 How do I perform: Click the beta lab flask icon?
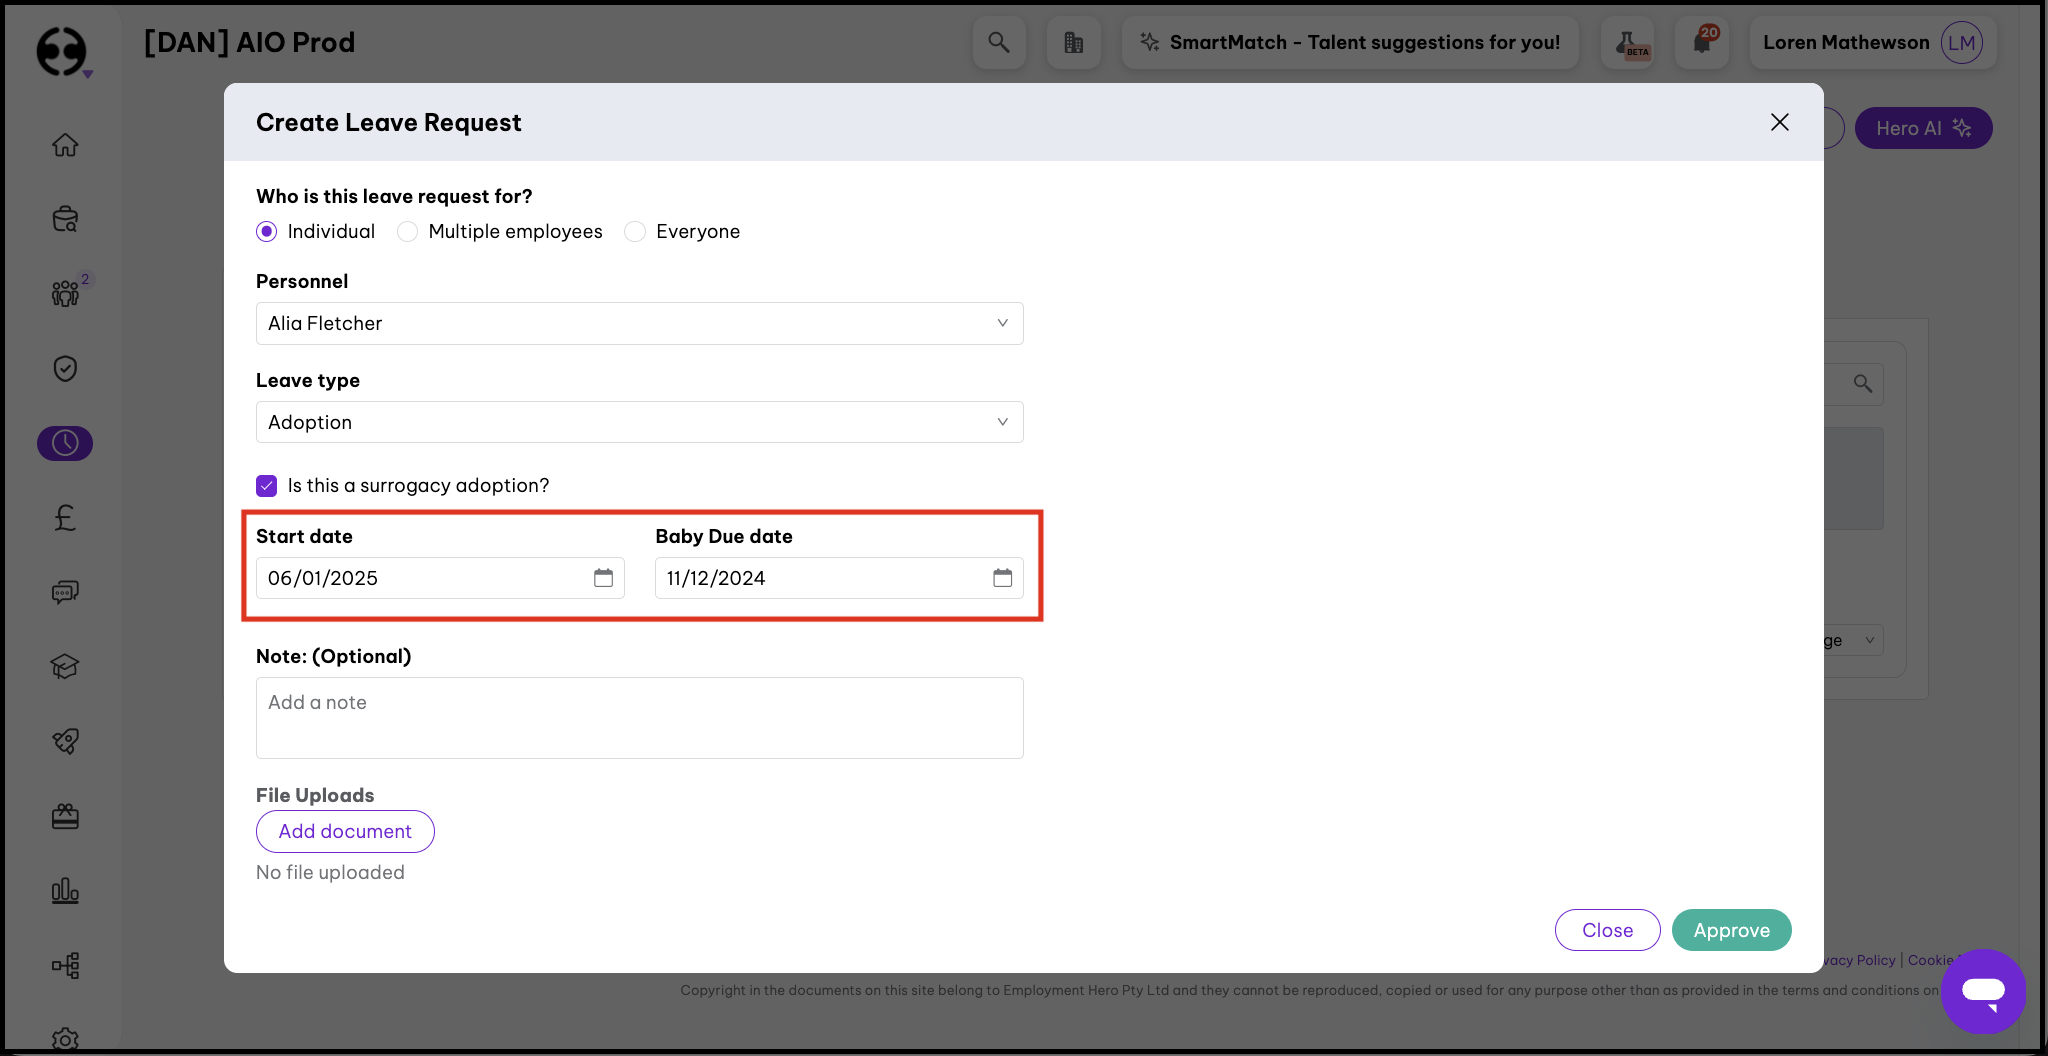[1628, 42]
